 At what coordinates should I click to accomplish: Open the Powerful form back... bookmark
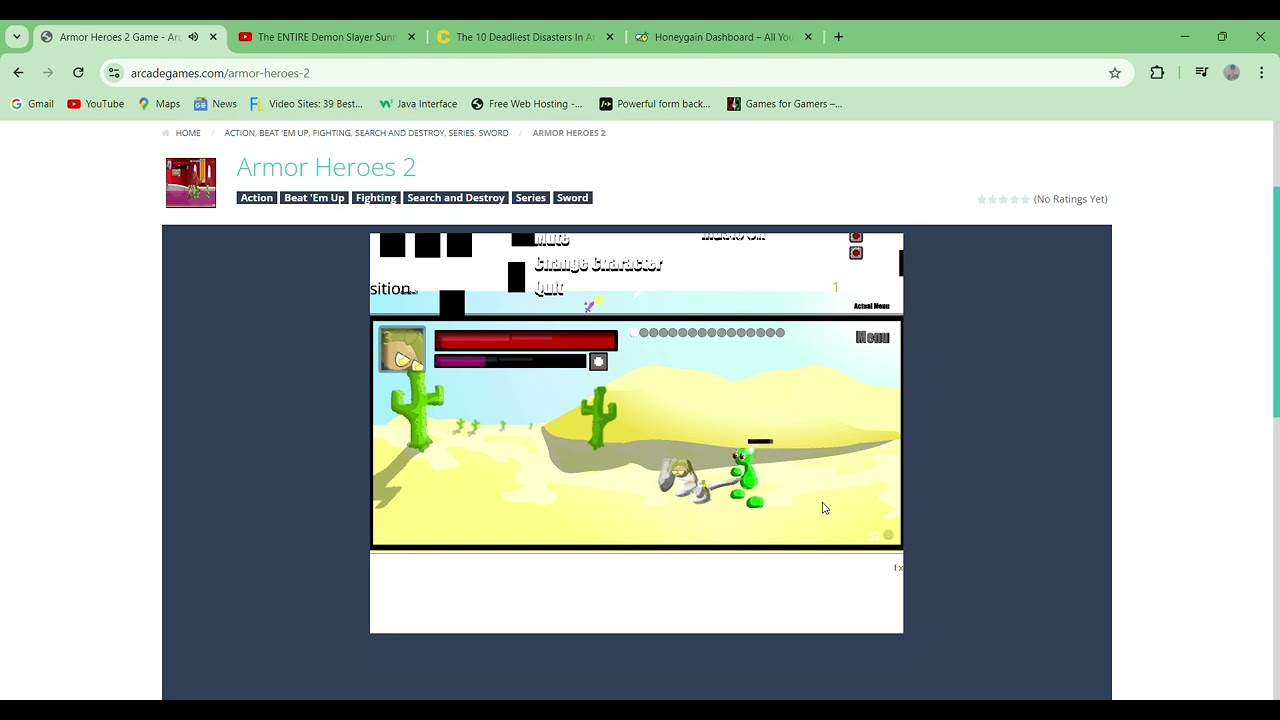[x=655, y=104]
